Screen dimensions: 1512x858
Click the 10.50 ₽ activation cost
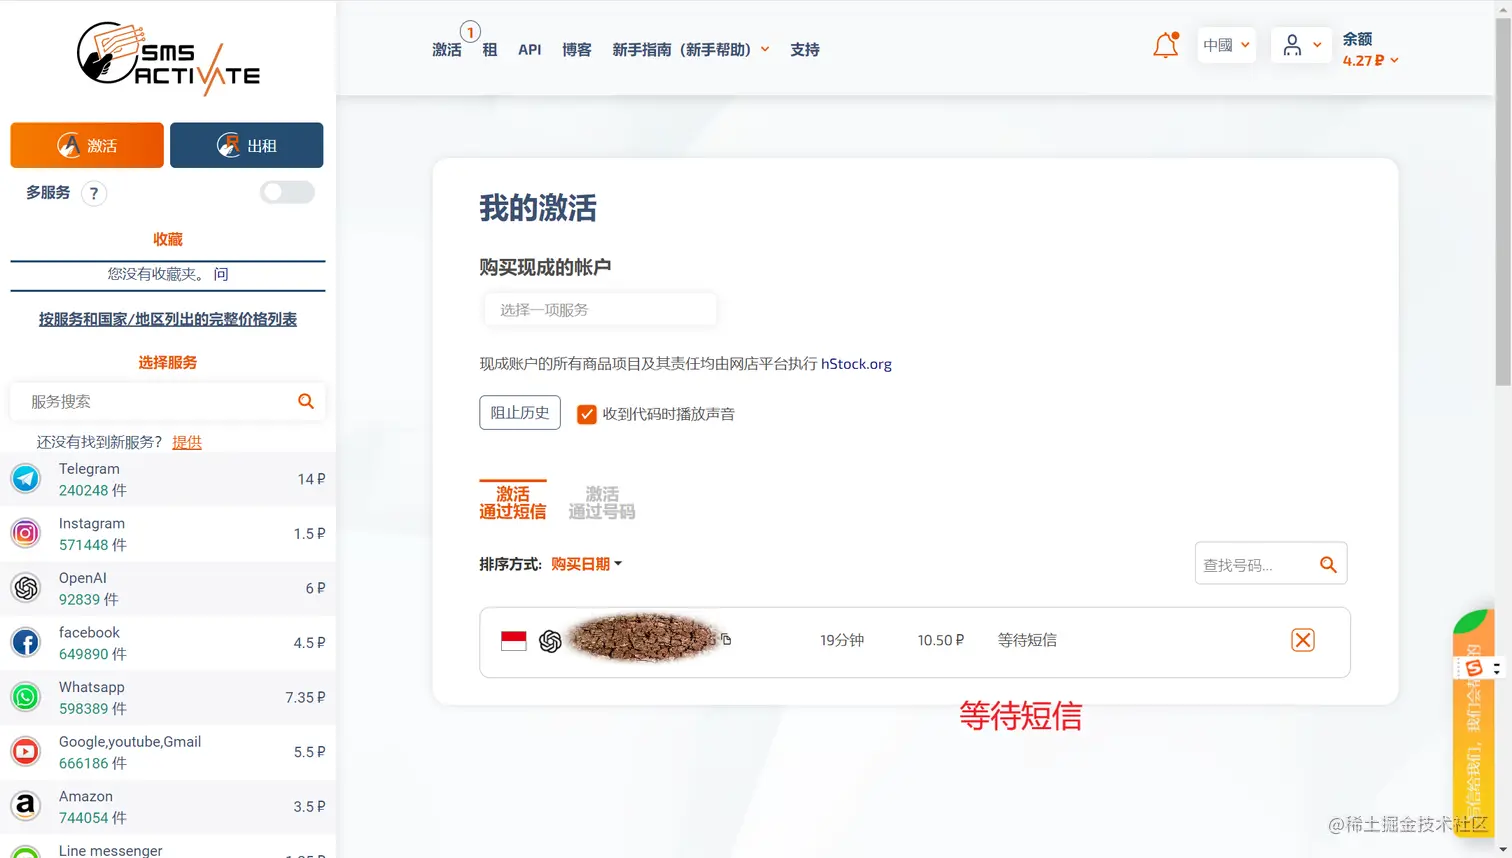coord(941,640)
